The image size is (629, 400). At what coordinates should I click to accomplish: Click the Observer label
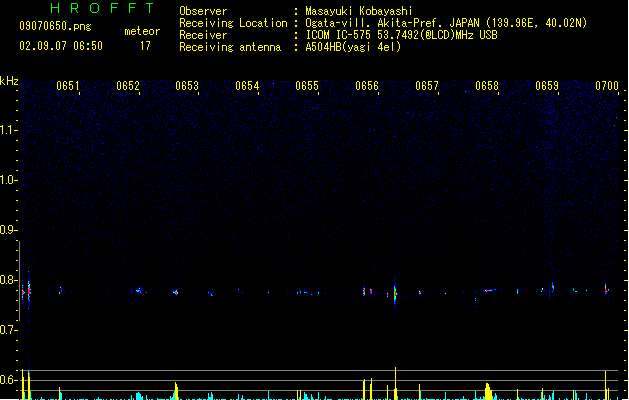pyautogui.click(x=203, y=11)
